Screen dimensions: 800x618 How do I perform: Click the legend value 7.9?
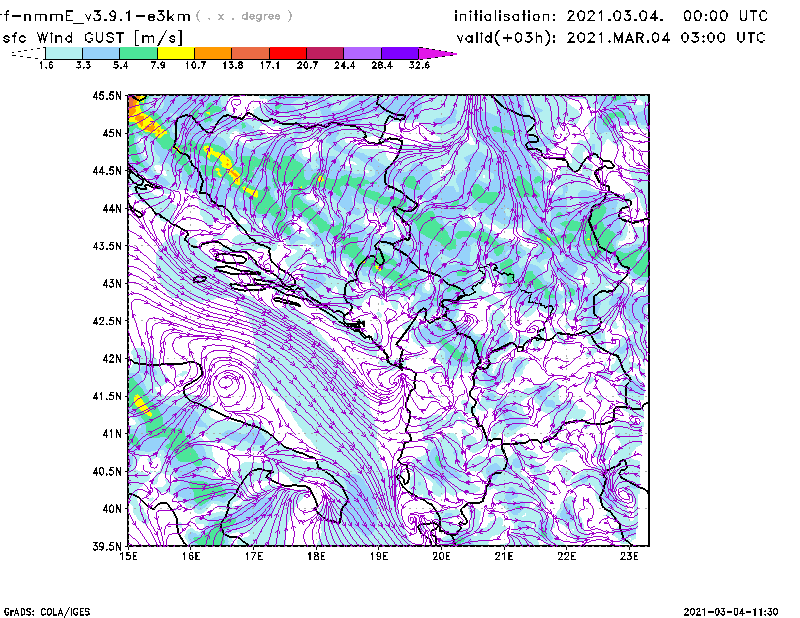pos(158,65)
